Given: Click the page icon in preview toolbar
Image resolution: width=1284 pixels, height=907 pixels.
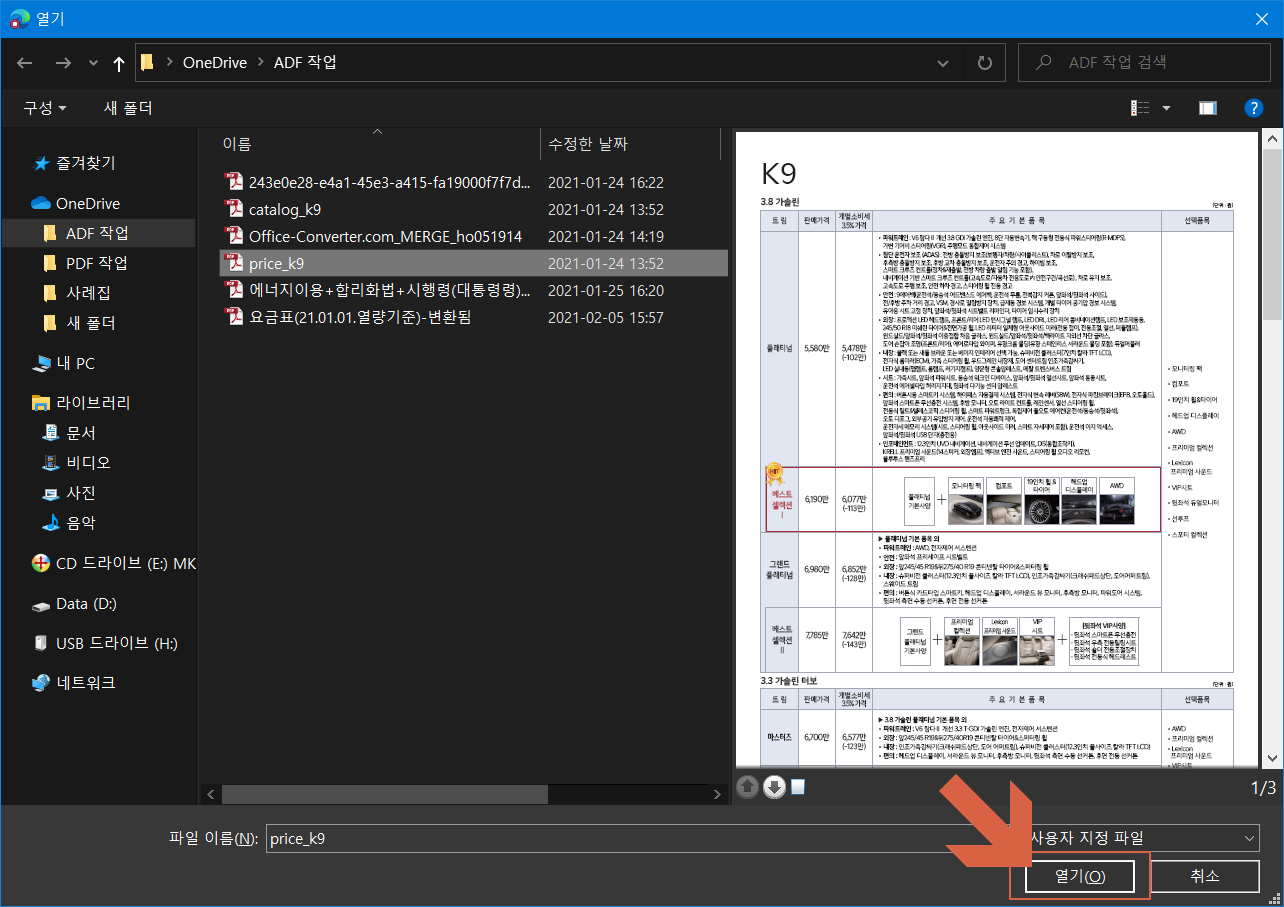Looking at the screenshot, I should 798,787.
